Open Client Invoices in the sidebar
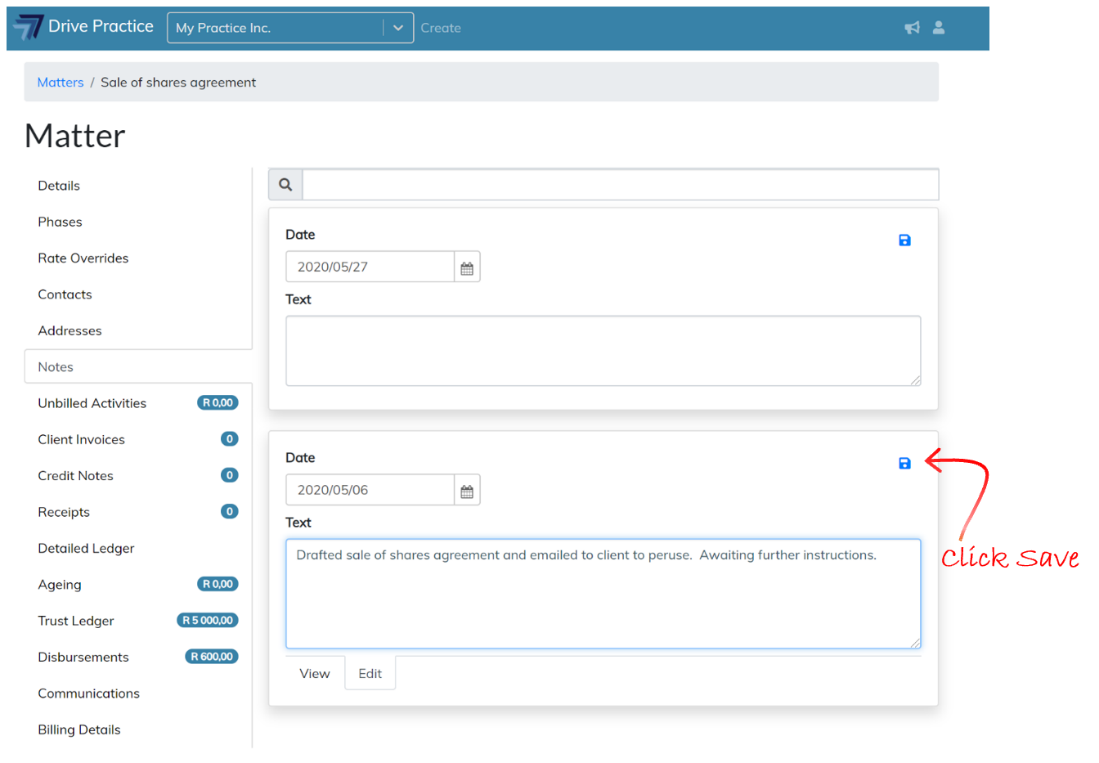The width and height of the screenshot is (1099, 763). (x=81, y=439)
